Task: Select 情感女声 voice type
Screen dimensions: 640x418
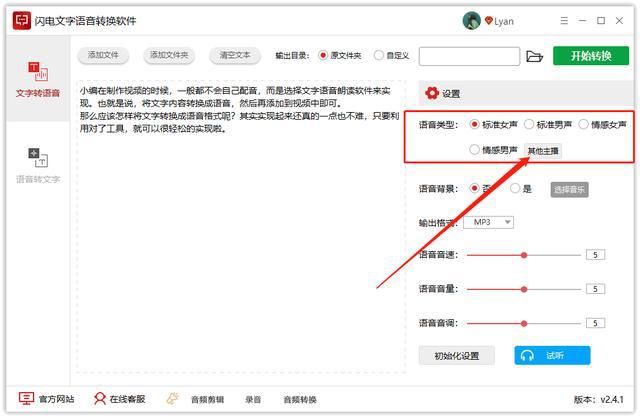Action: pyautogui.click(x=602, y=124)
